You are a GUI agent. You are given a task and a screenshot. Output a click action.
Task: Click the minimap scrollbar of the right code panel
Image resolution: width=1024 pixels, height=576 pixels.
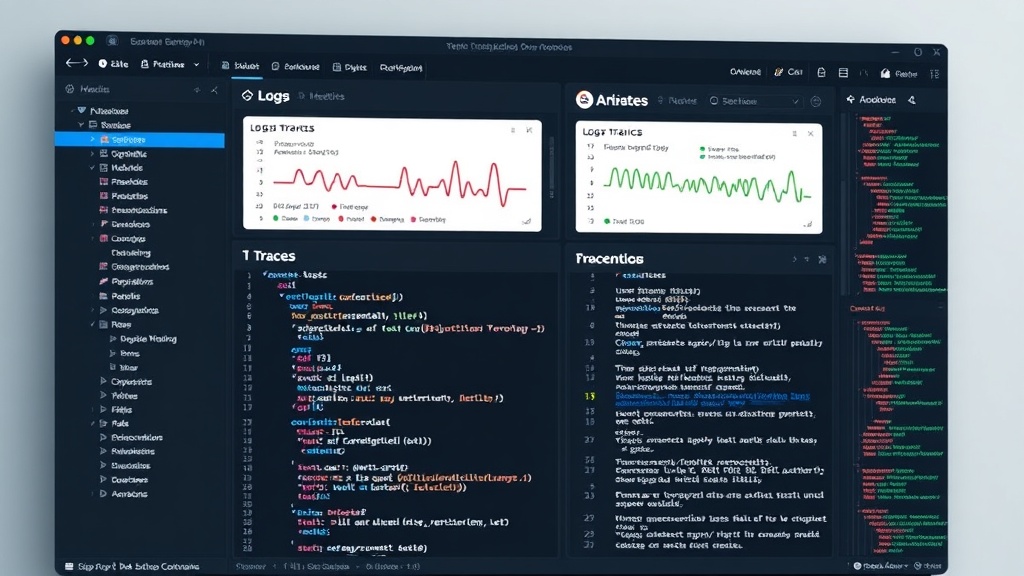847,206
